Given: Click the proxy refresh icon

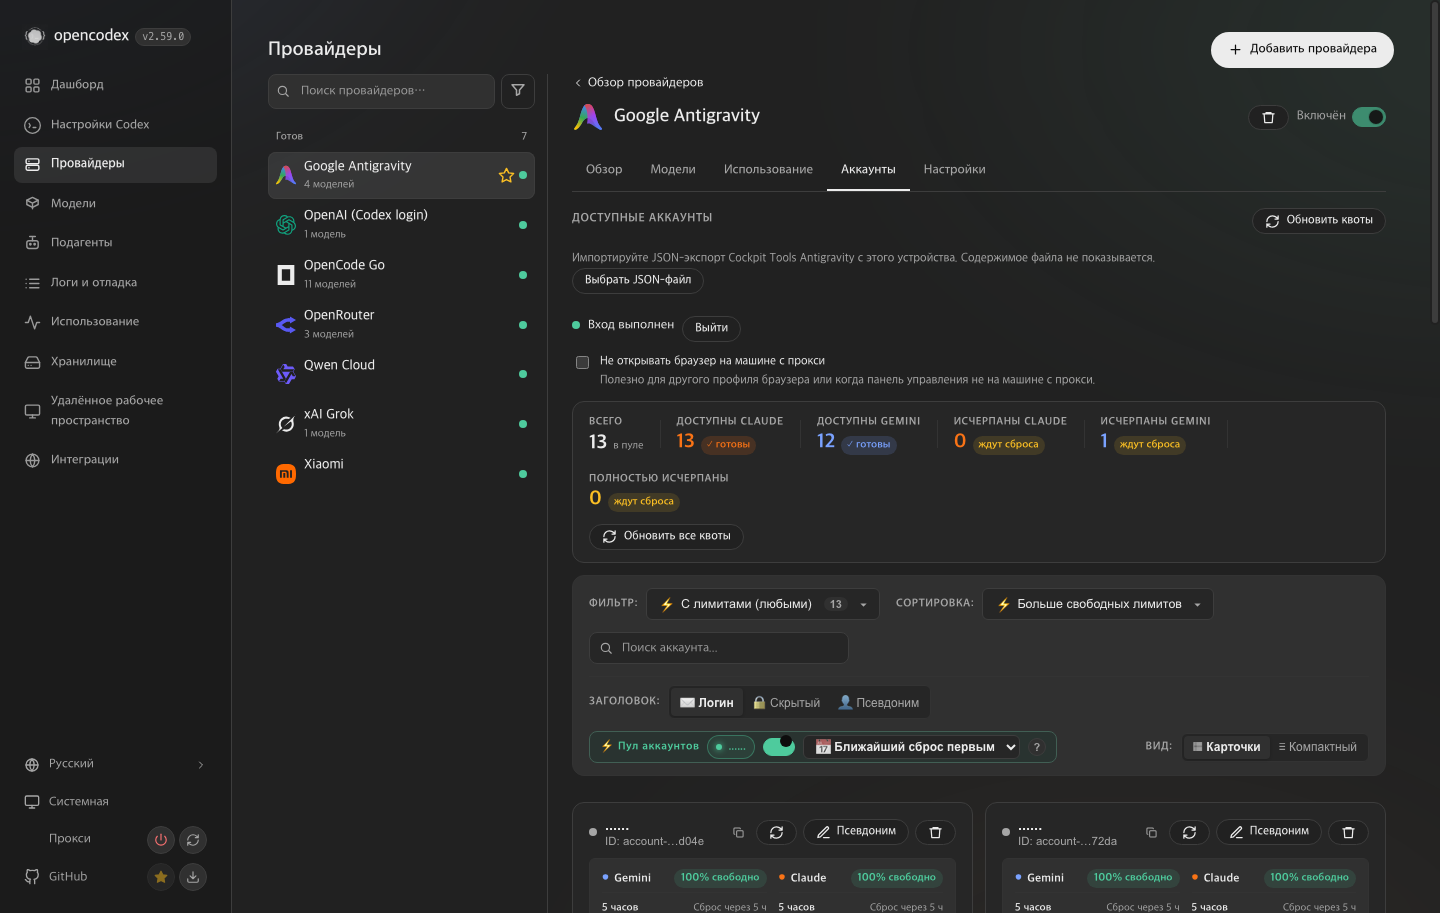Looking at the screenshot, I should (x=193, y=840).
